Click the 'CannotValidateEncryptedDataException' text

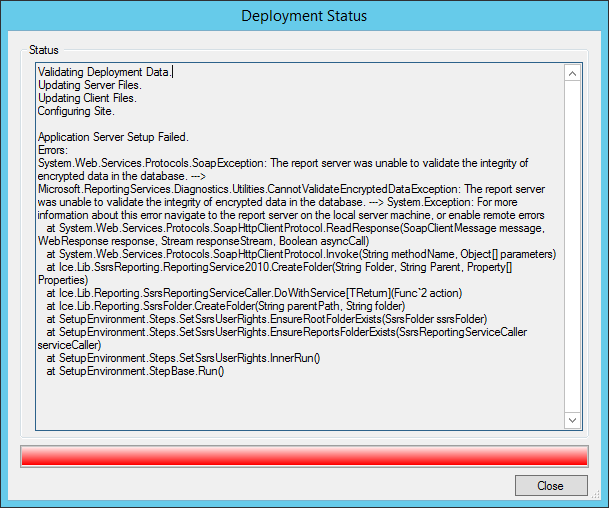[x=364, y=189]
